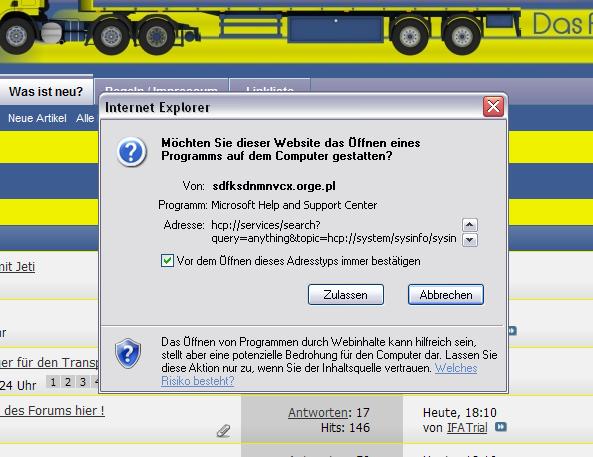The image size is (593, 457).
Task: Click 'Alle' submenu item
Action: point(85,118)
